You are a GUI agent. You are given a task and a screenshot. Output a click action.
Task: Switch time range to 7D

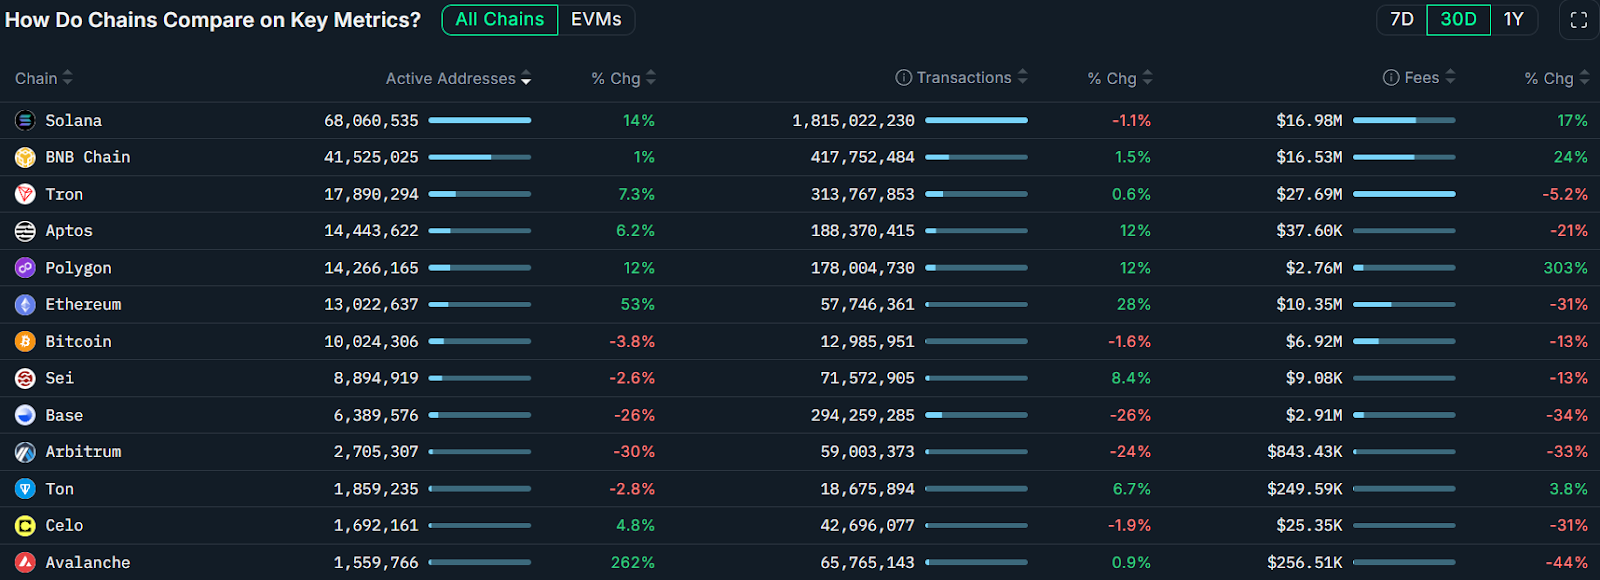[x=1402, y=20]
